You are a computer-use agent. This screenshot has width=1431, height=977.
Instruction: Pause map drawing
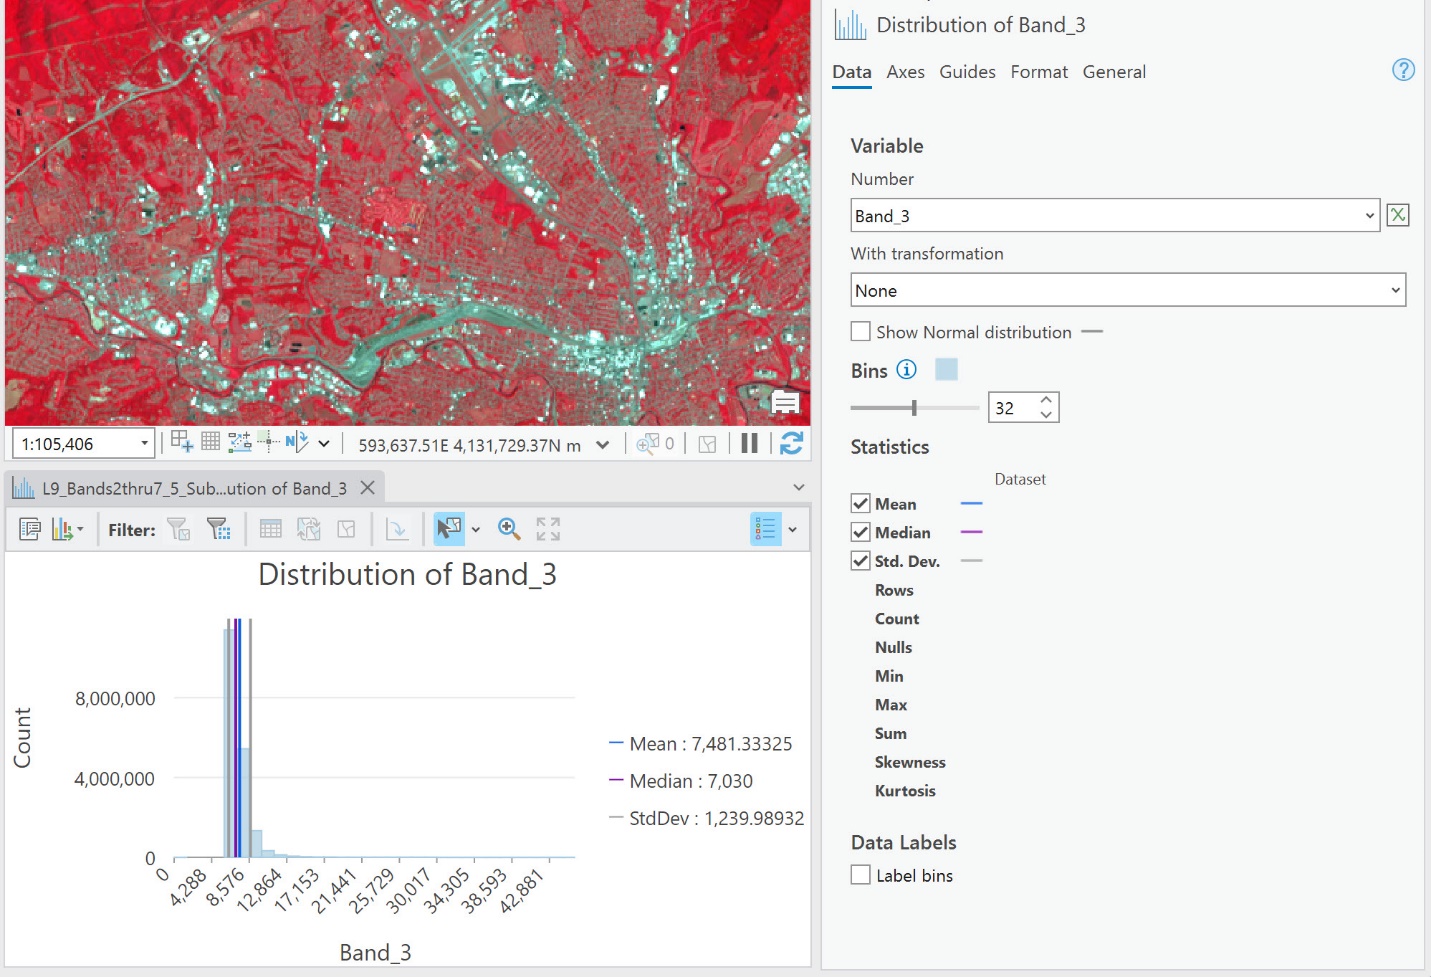pos(750,443)
